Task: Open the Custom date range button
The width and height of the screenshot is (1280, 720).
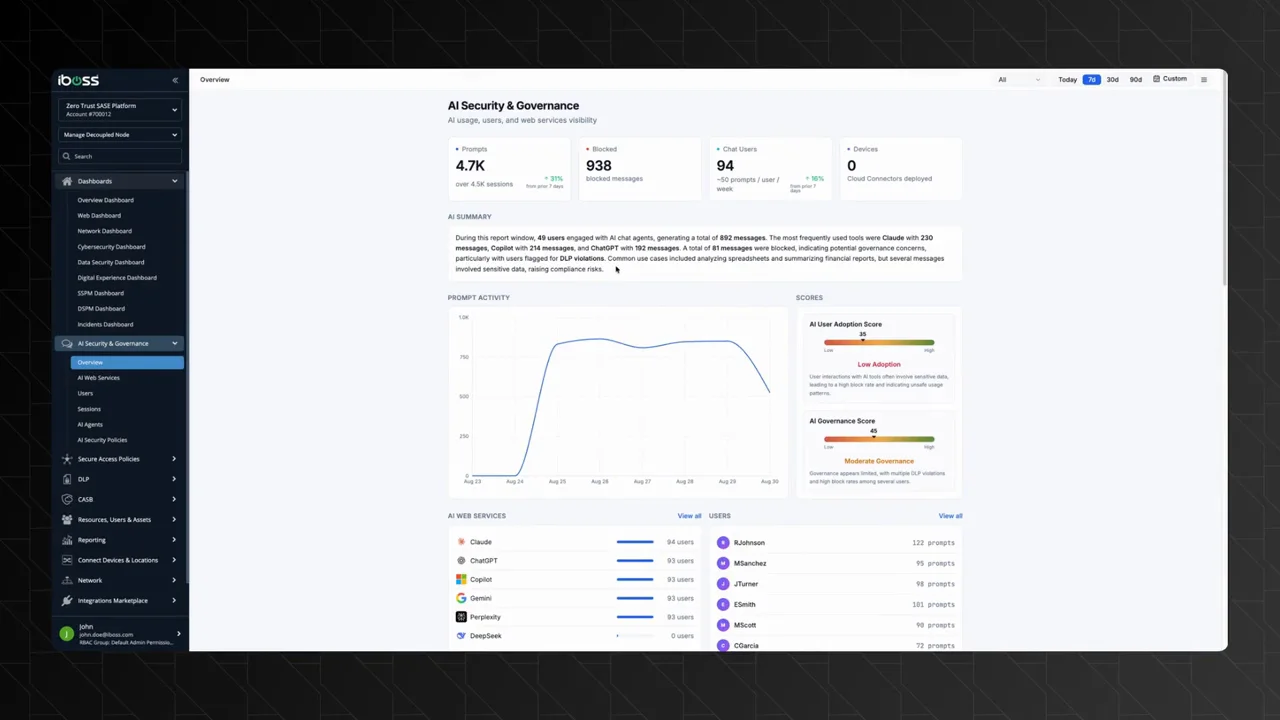Action: (1170, 79)
